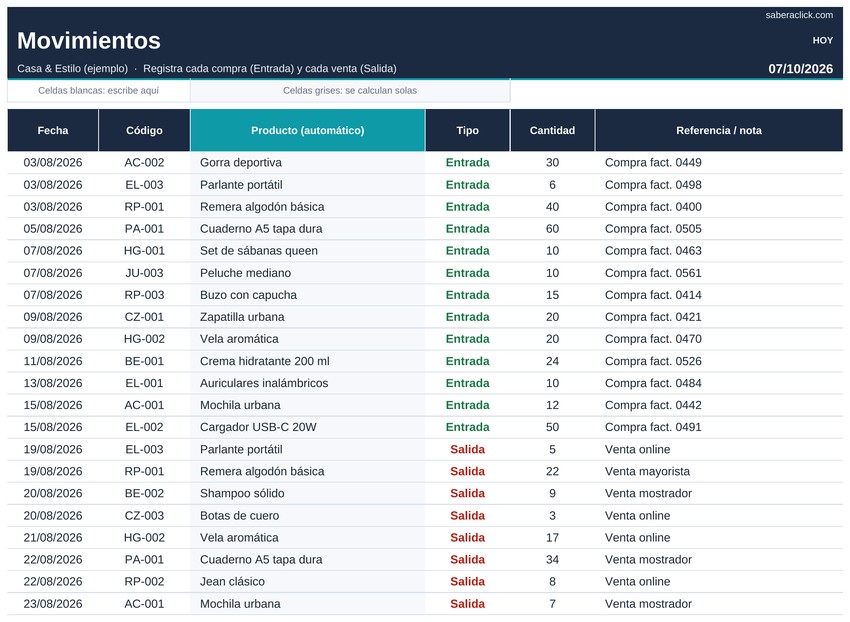Click the HOY label
850x622 pixels.
(822, 41)
